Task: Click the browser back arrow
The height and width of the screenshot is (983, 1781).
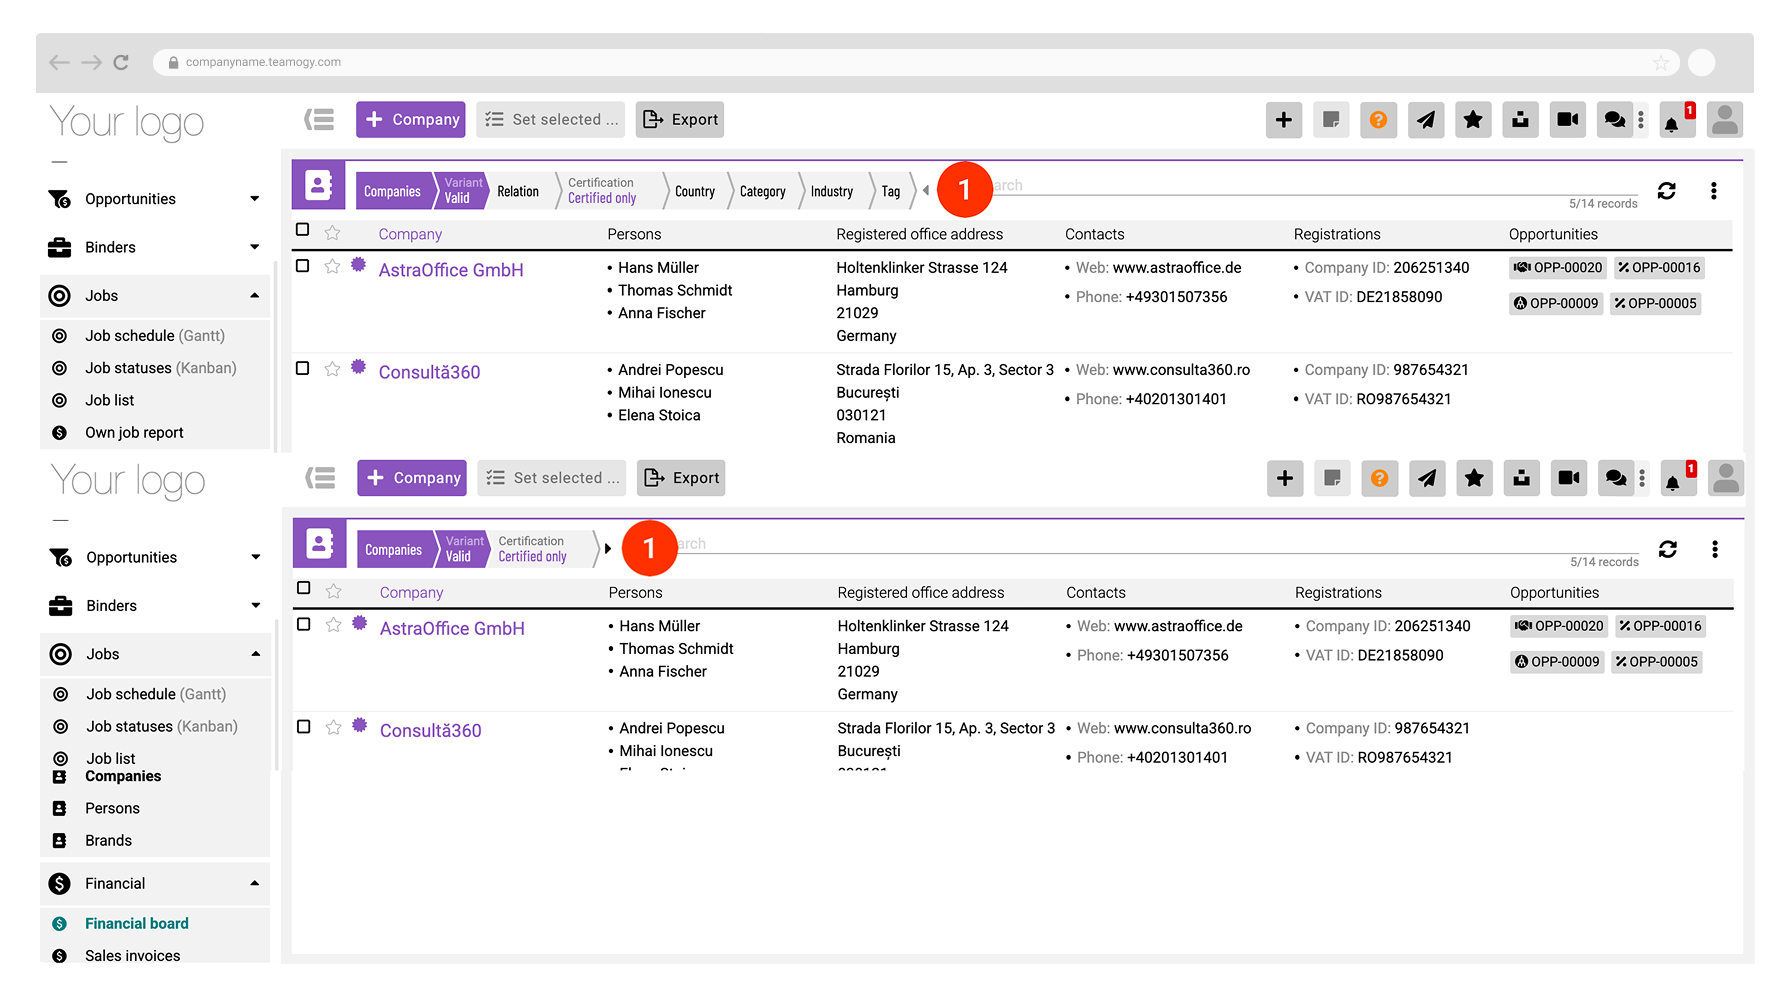Action: coord(59,62)
